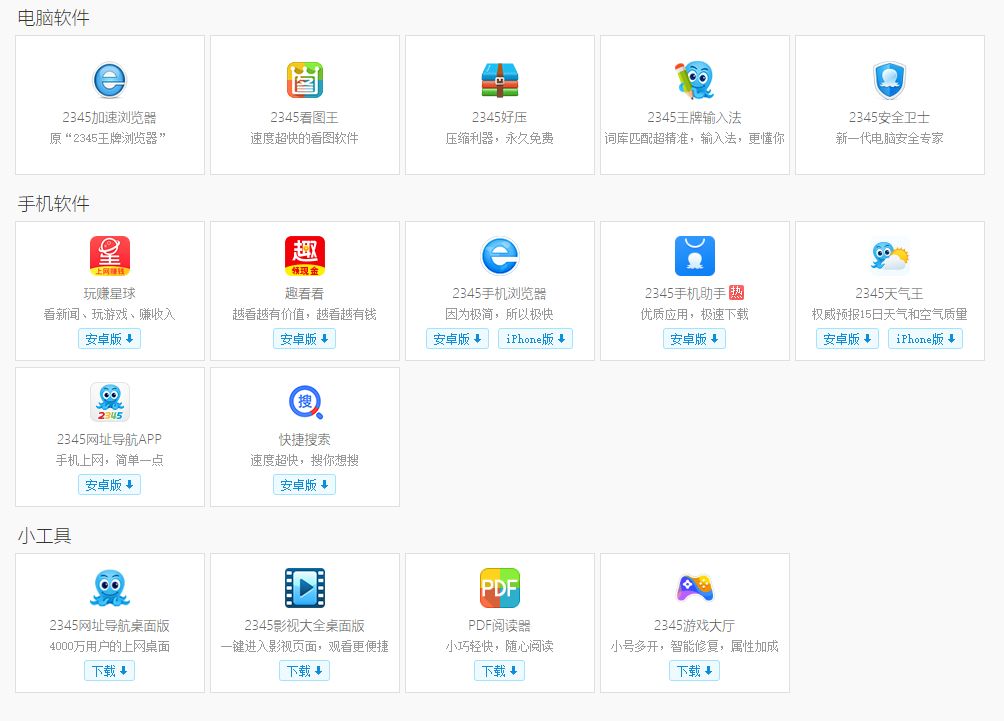
Task: Download 趣看看 安卓版
Action: pyautogui.click(x=305, y=339)
